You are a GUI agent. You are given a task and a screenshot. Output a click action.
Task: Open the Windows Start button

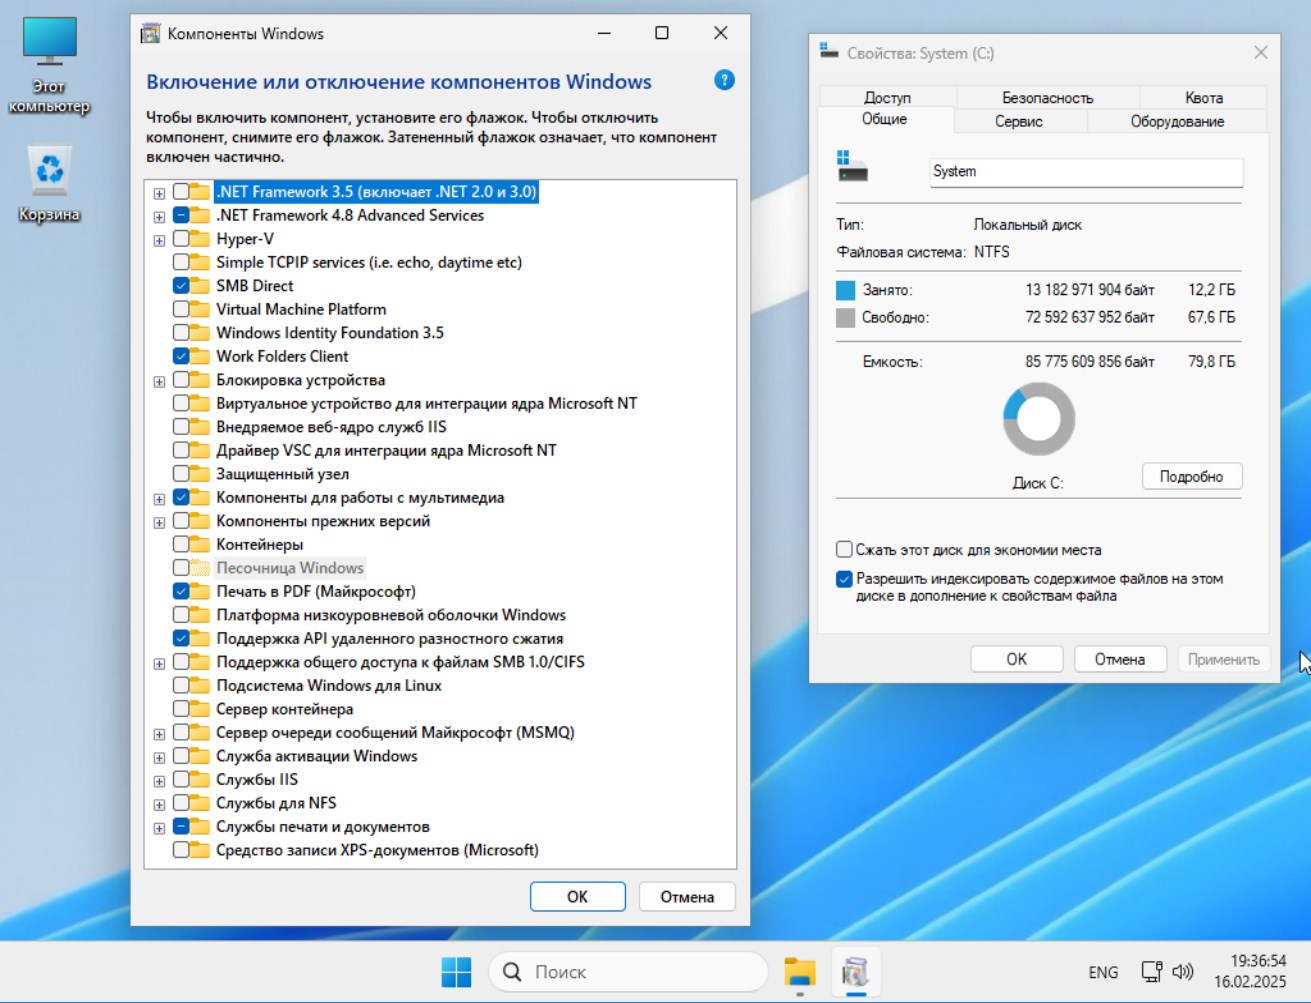456,971
